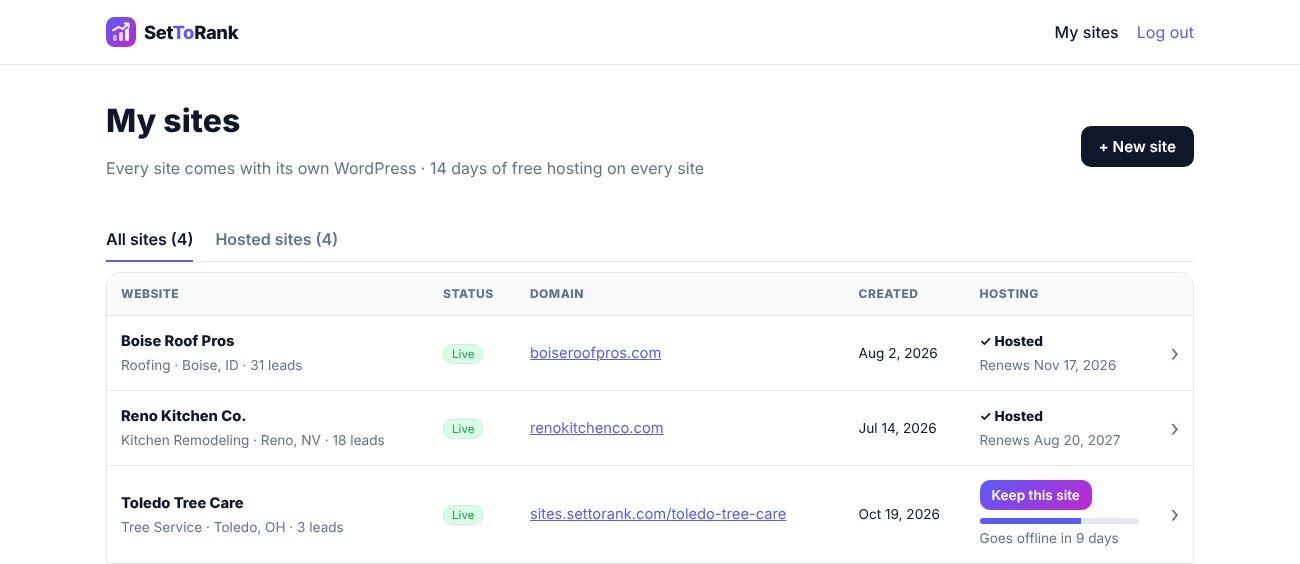The height and width of the screenshot is (564, 1300).
Task: Click the Jul 14, 2026 created date
Action: [x=898, y=428]
